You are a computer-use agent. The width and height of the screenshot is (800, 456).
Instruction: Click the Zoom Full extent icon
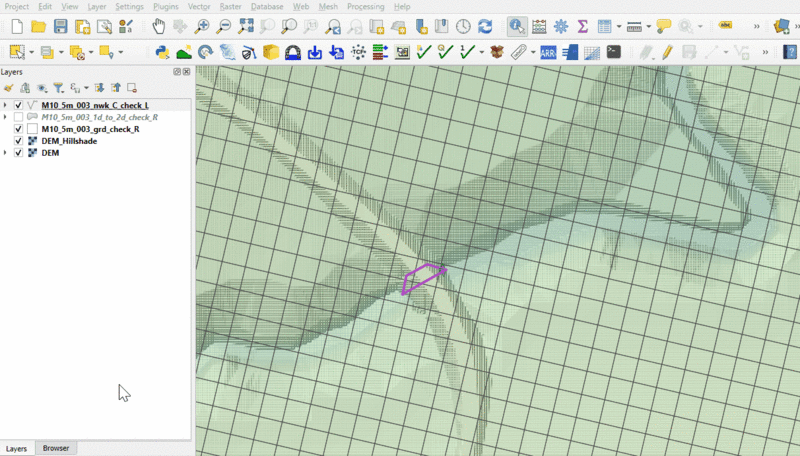[x=246, y=26]
